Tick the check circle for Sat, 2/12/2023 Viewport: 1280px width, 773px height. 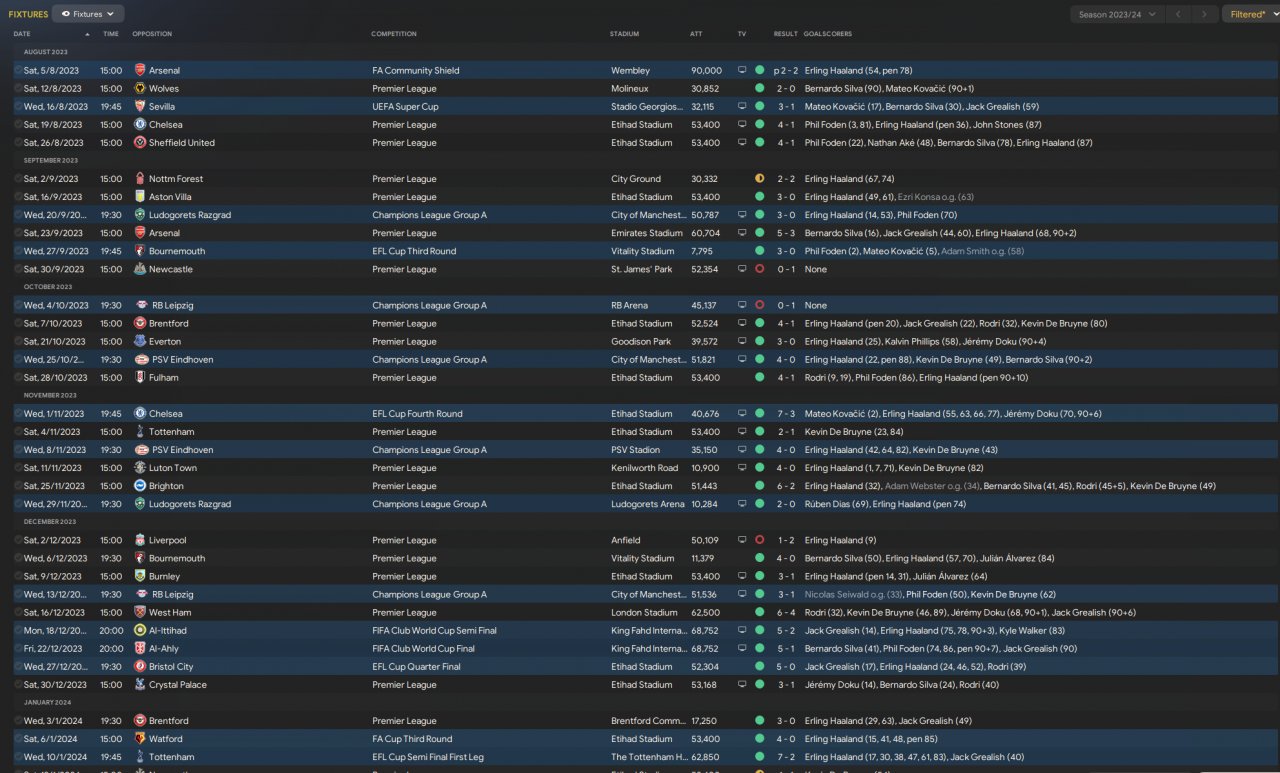click(18, 541)
